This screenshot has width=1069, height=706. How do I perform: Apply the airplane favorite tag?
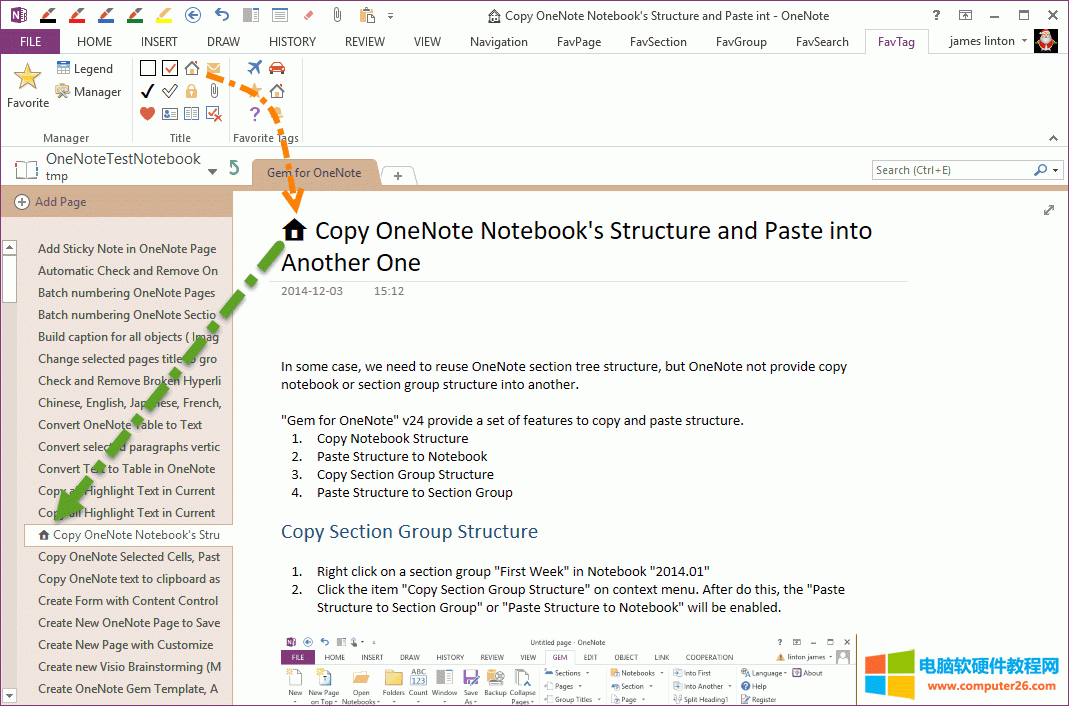[x=254, y=68]
